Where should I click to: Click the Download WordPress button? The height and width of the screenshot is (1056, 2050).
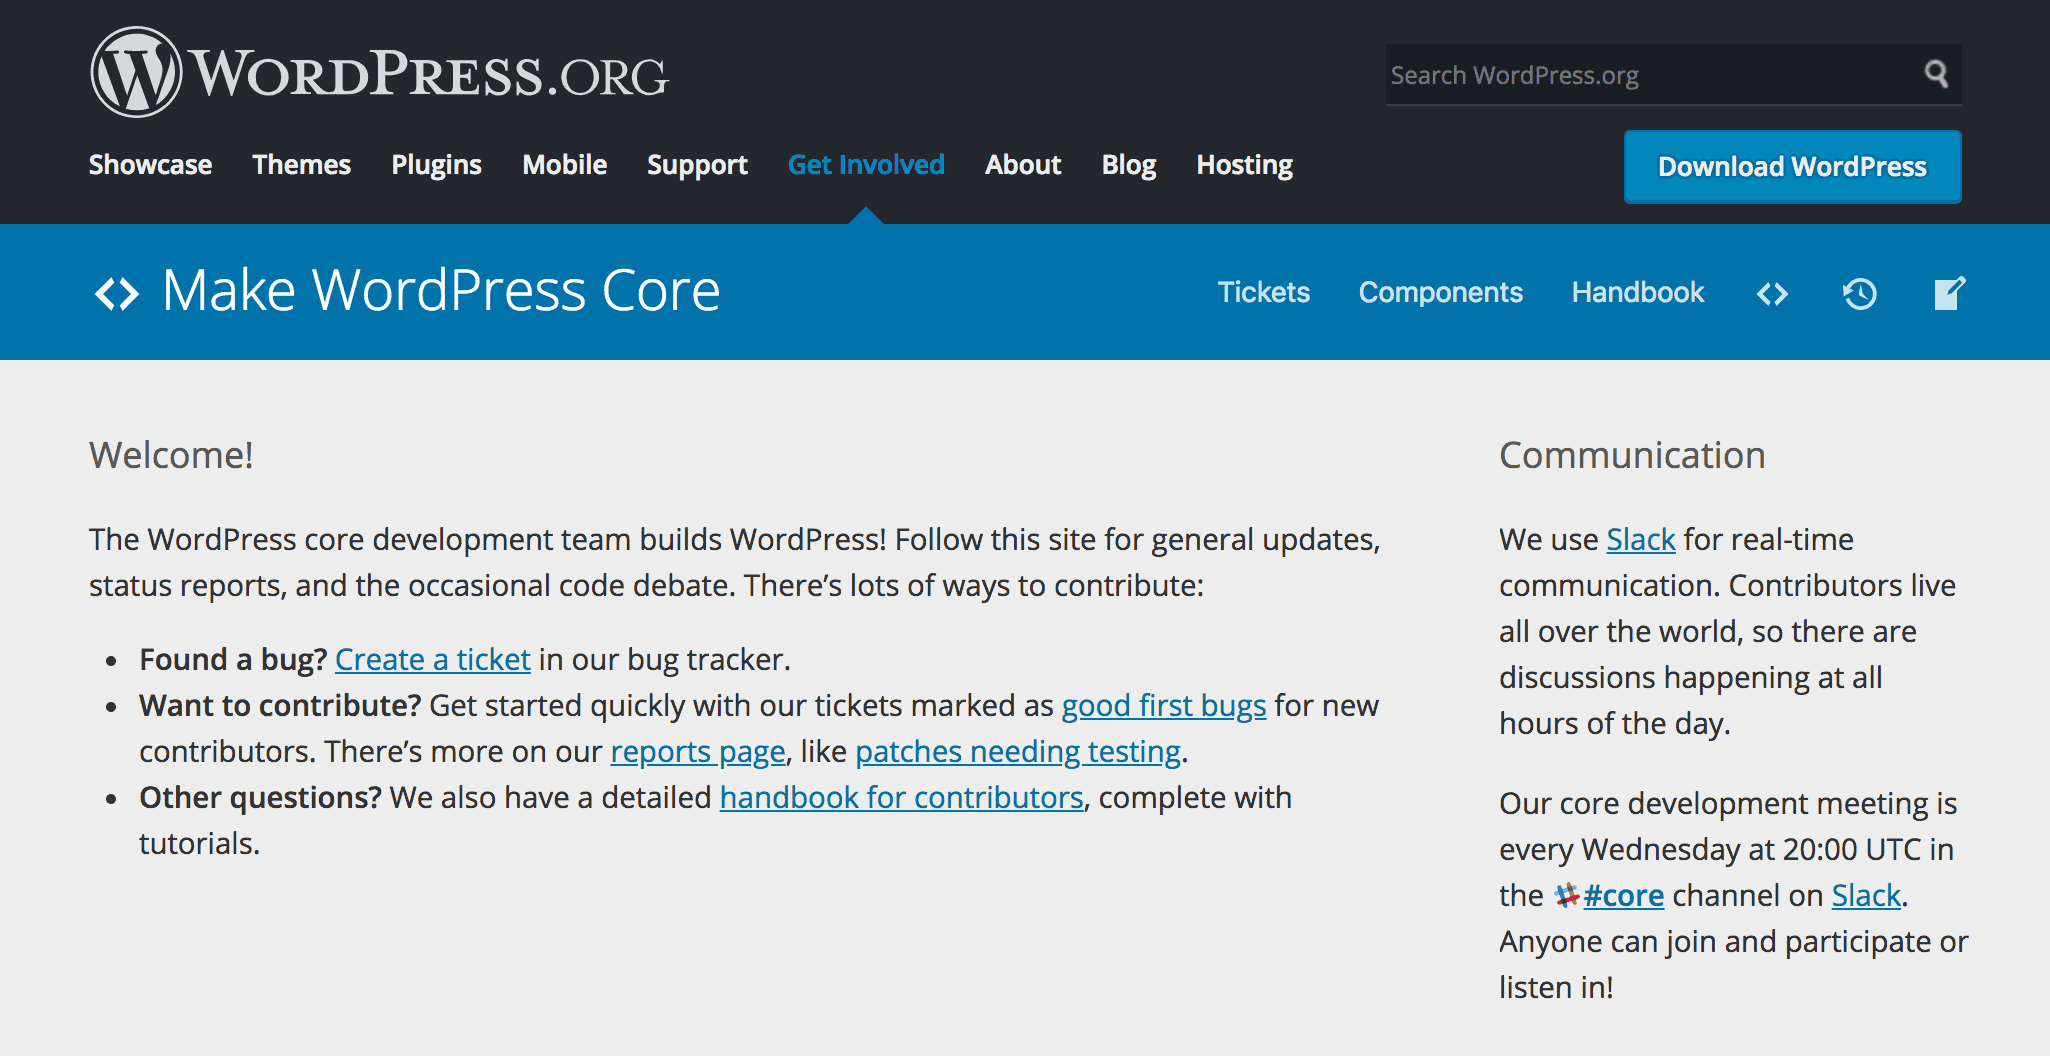click(1792, 167)
